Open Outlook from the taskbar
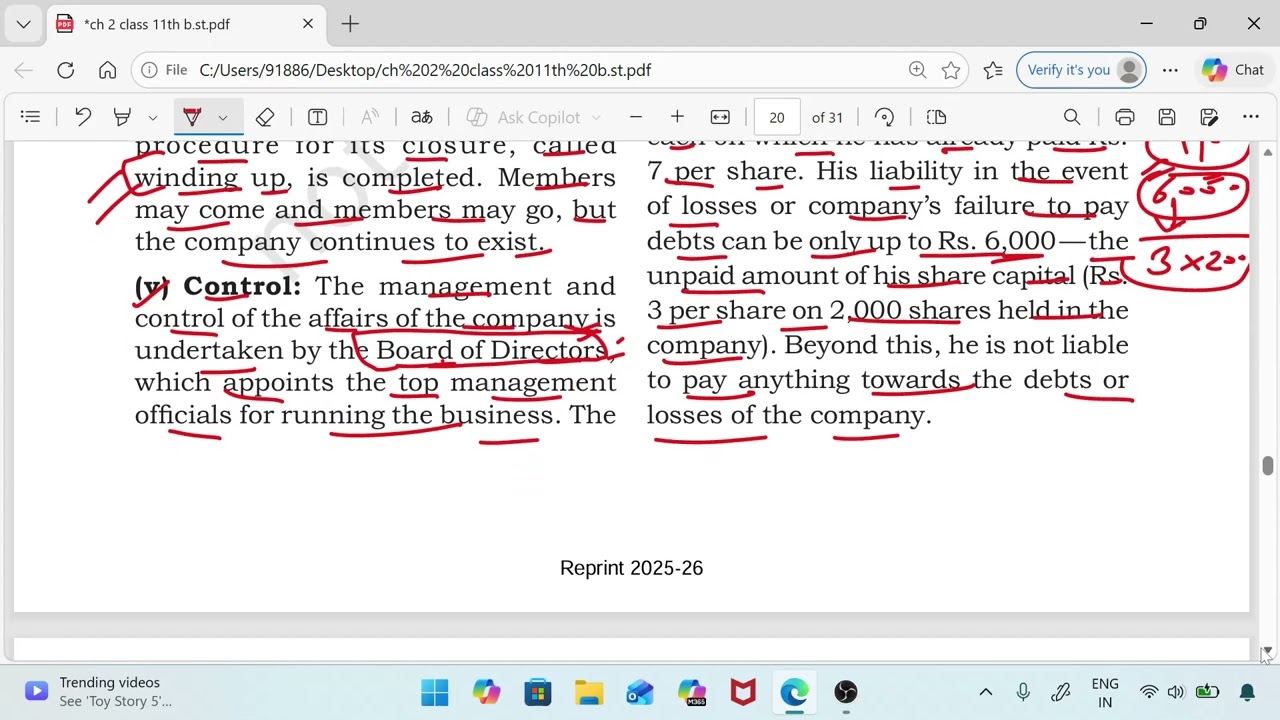The width and height of the screenshot is (1280, 720). click(640, 692)
